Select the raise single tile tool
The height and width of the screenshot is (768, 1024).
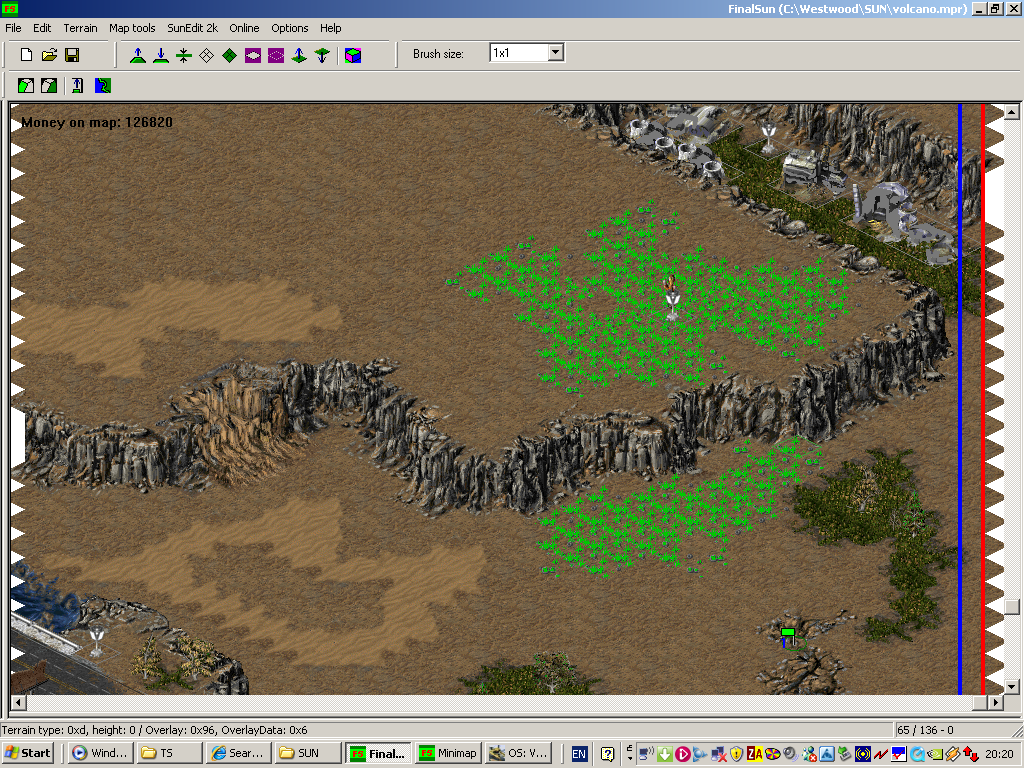(x=299, y=56)
